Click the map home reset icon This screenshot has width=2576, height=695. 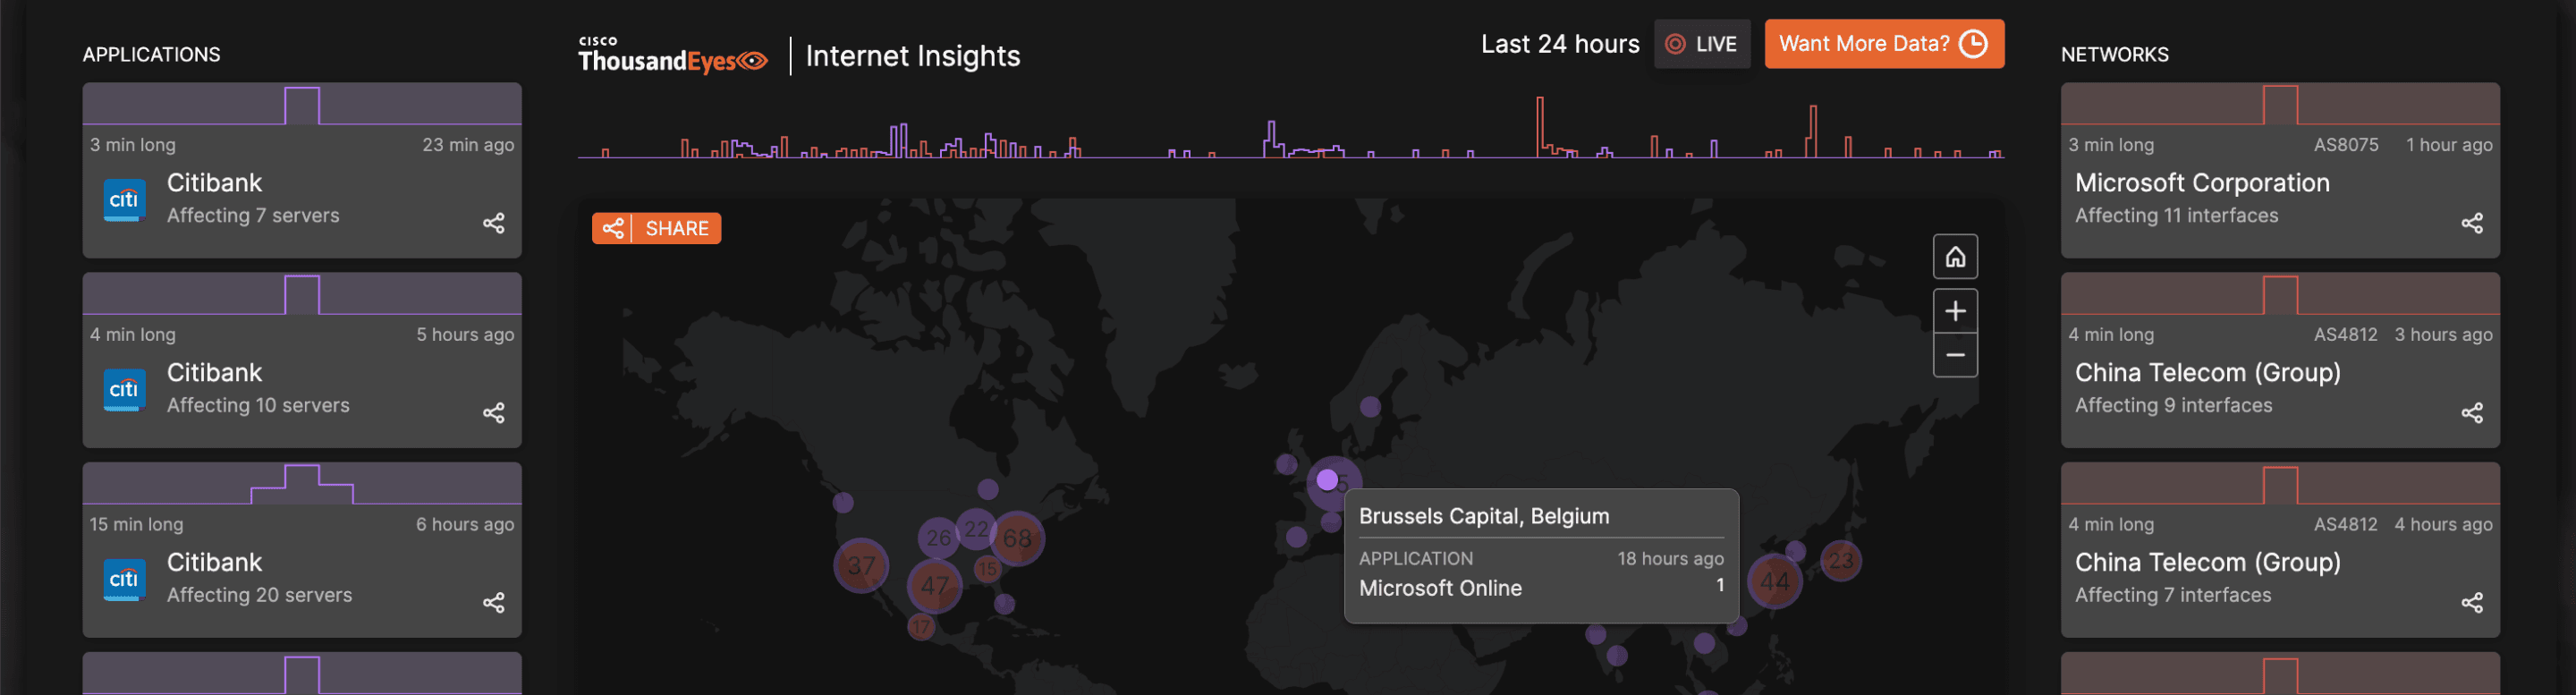click(x=1955, y=257)
